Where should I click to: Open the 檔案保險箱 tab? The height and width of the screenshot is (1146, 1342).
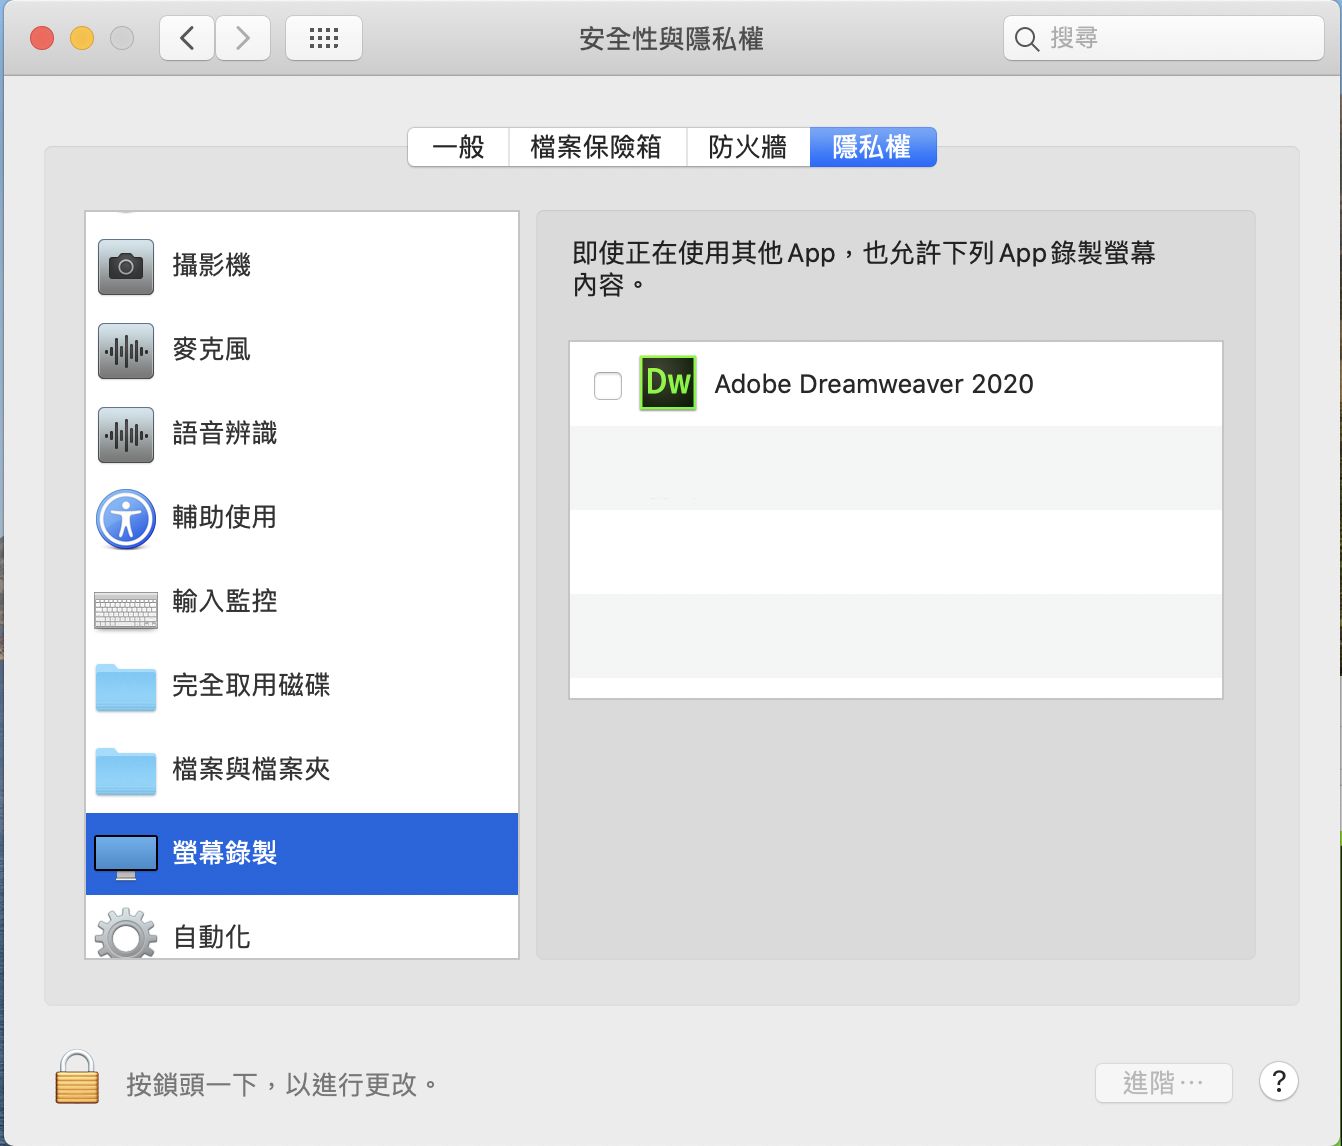point(597,147)
